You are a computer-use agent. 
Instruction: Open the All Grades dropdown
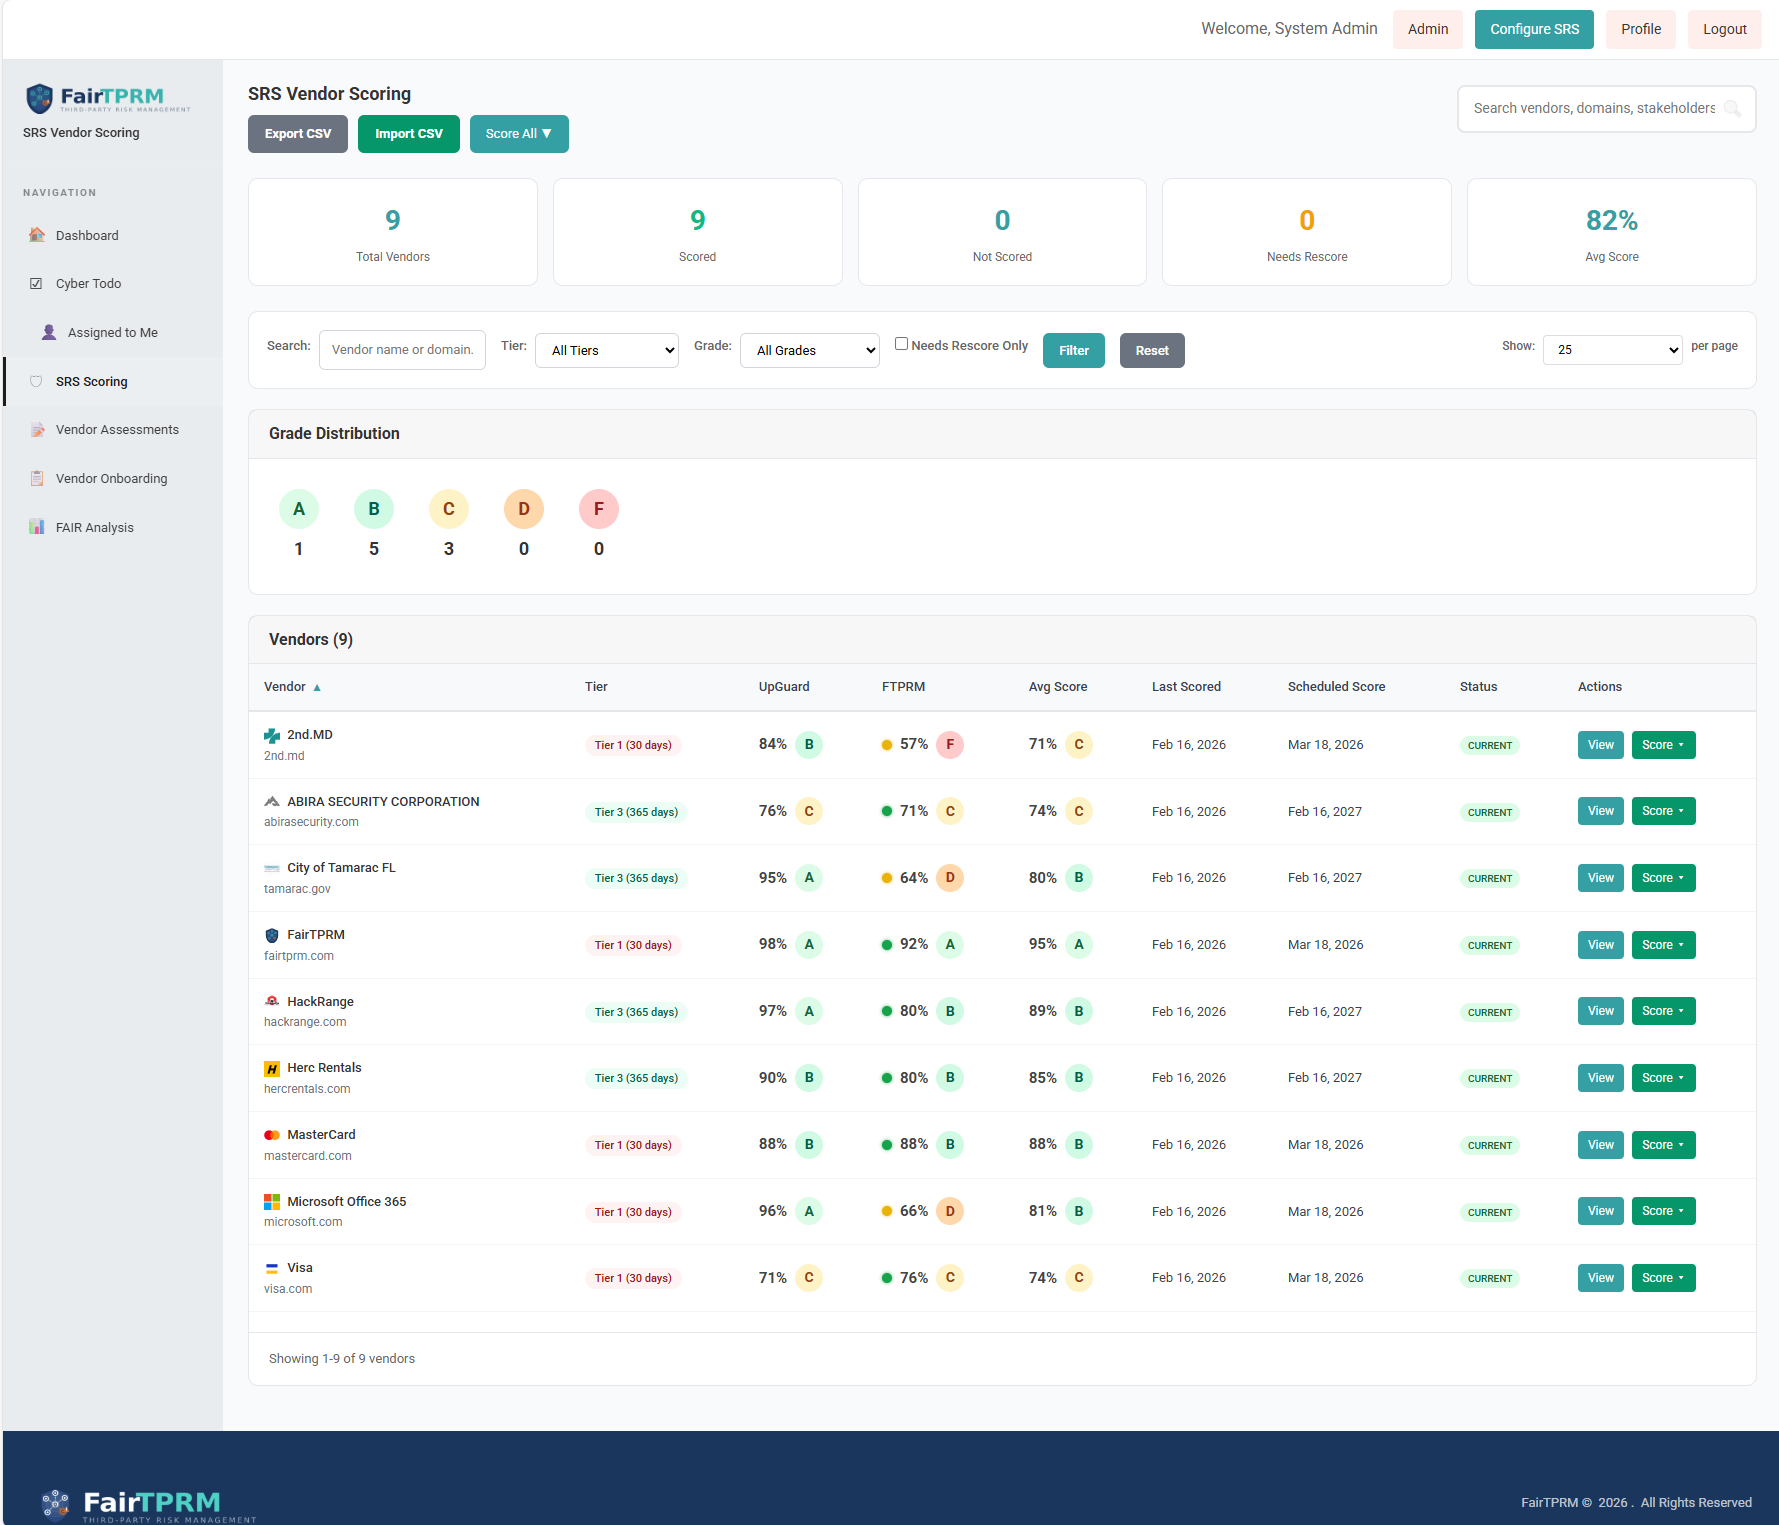tap(809, 350)
